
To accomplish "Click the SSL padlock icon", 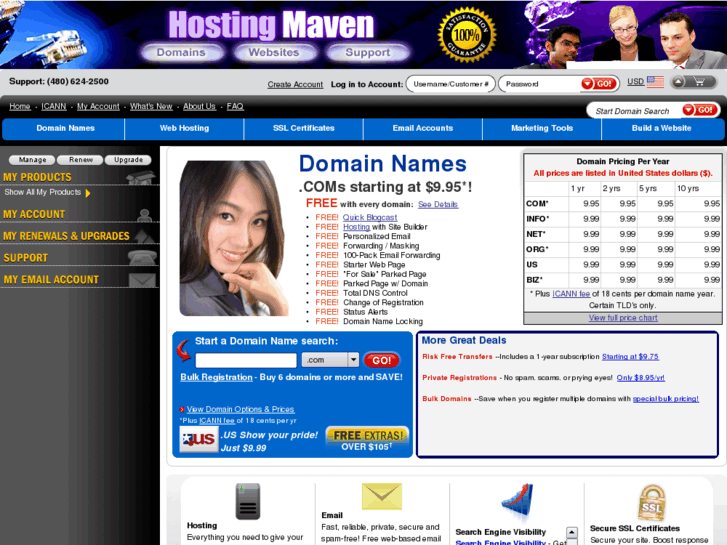I will [x=652, y=503].
